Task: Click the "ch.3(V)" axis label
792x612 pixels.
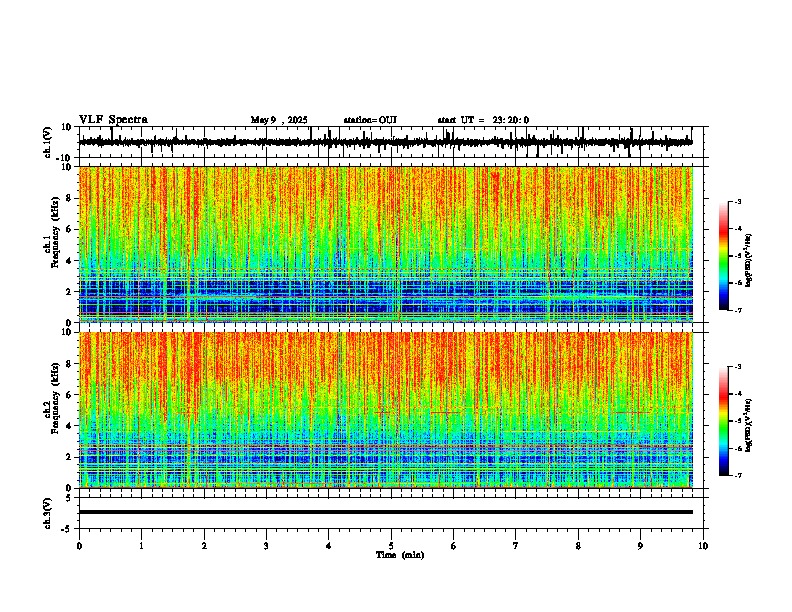Action: pyautogui.click(x=48, y=513)
